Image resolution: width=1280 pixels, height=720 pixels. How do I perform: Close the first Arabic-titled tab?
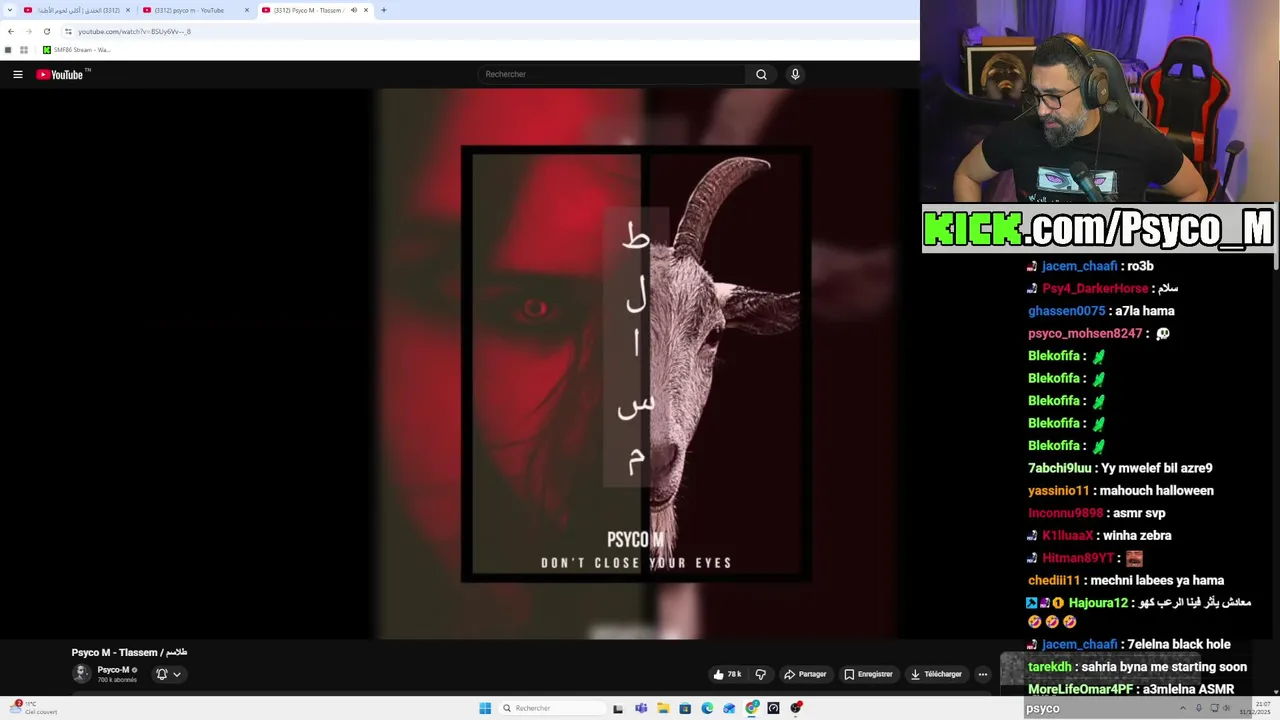[128, 10]
